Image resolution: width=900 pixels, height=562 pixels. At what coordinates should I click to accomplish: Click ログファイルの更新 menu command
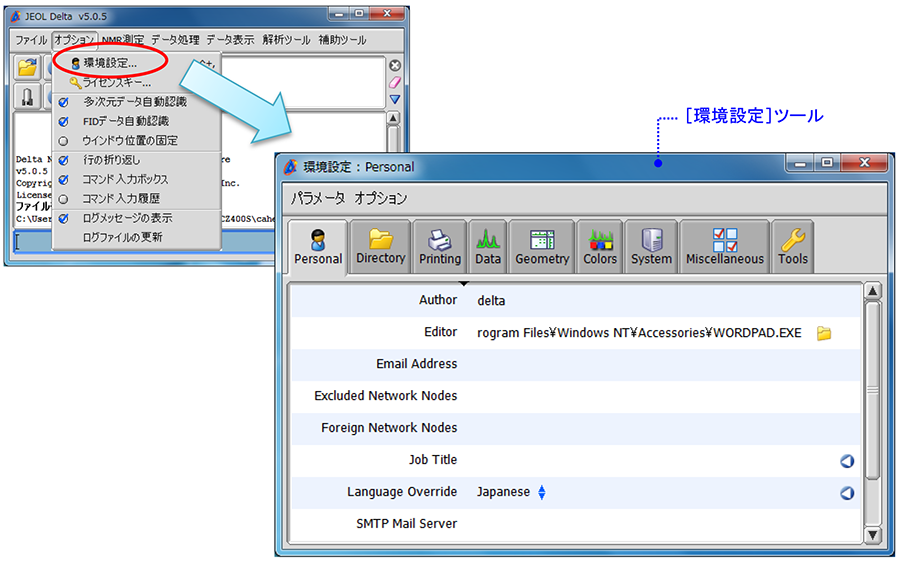[x=122, y=237]
